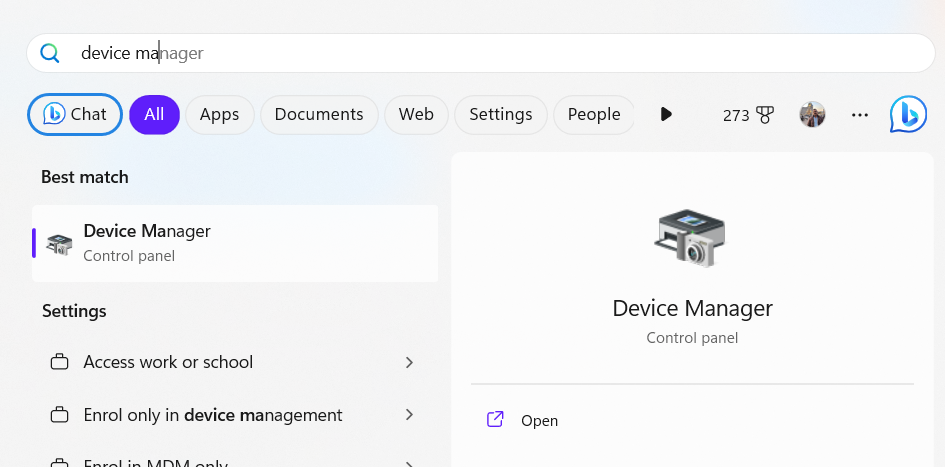
Task: Click the Device Manager icon in best match
Action: click(x=59, y=244)
